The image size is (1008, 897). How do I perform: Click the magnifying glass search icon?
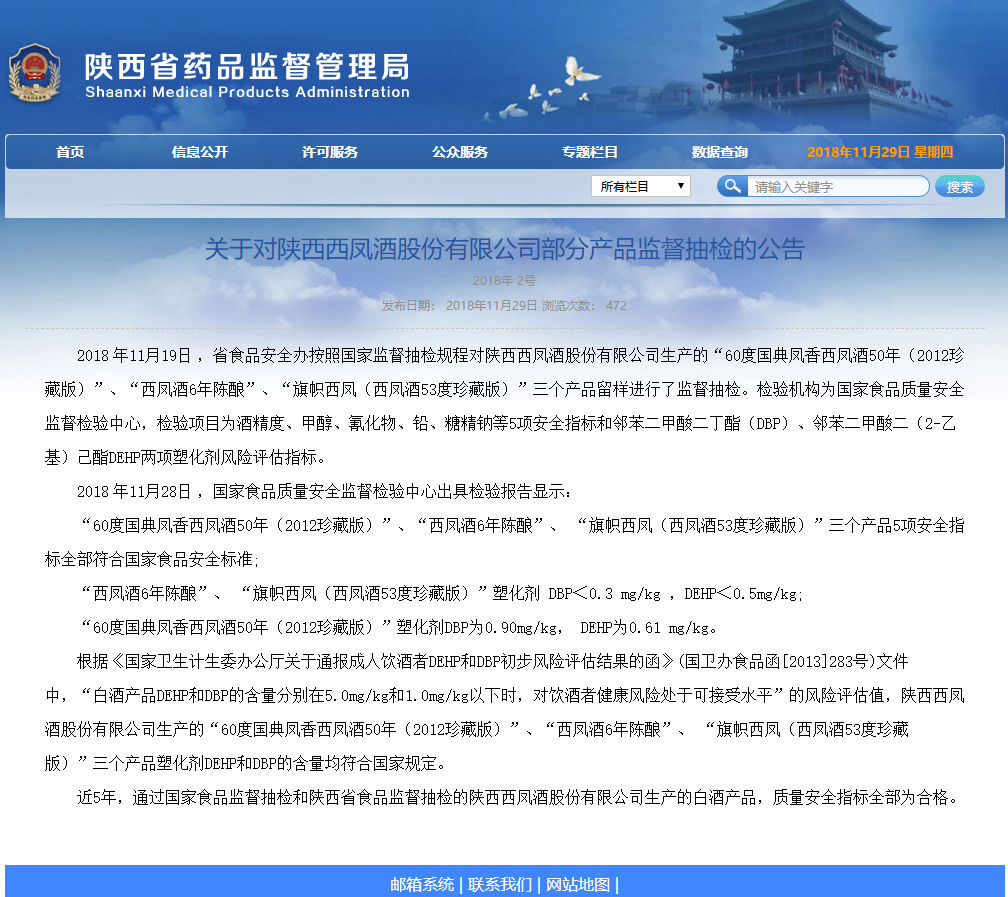click(x=732, y=186)
